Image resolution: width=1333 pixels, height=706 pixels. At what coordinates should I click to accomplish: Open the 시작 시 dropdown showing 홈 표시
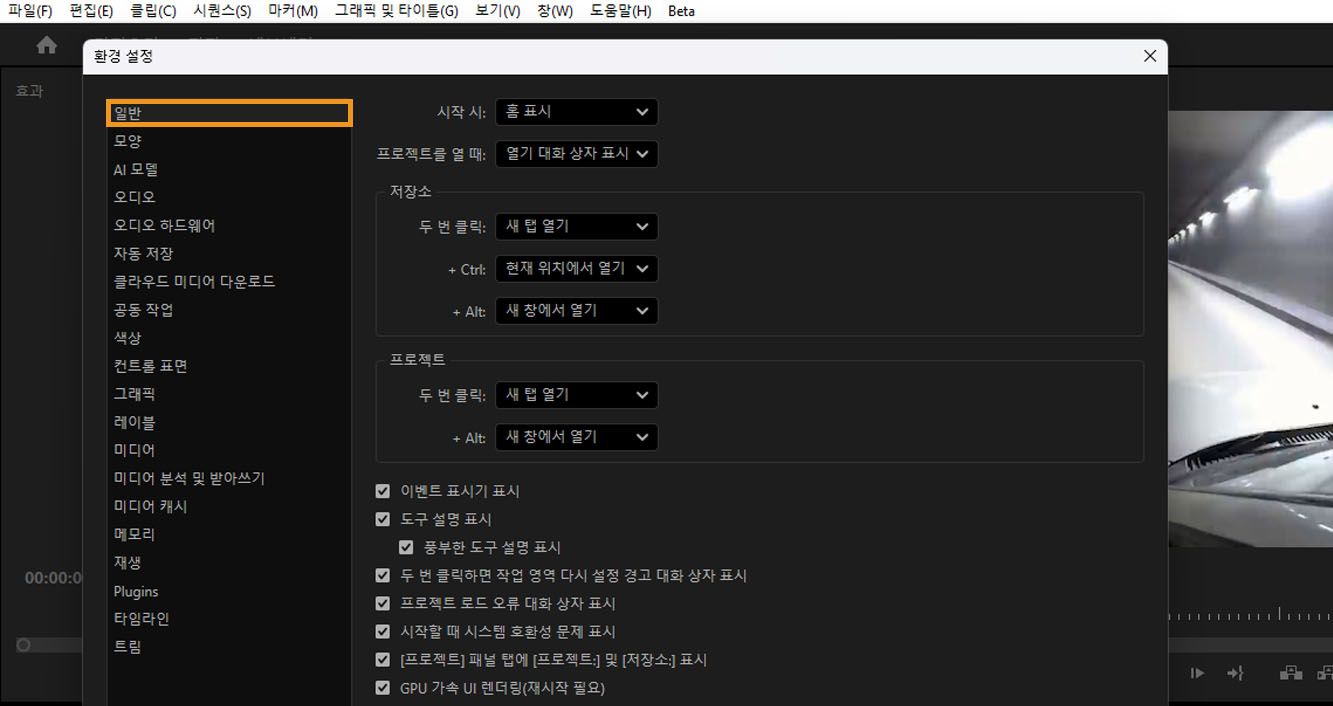pos(576,112)
